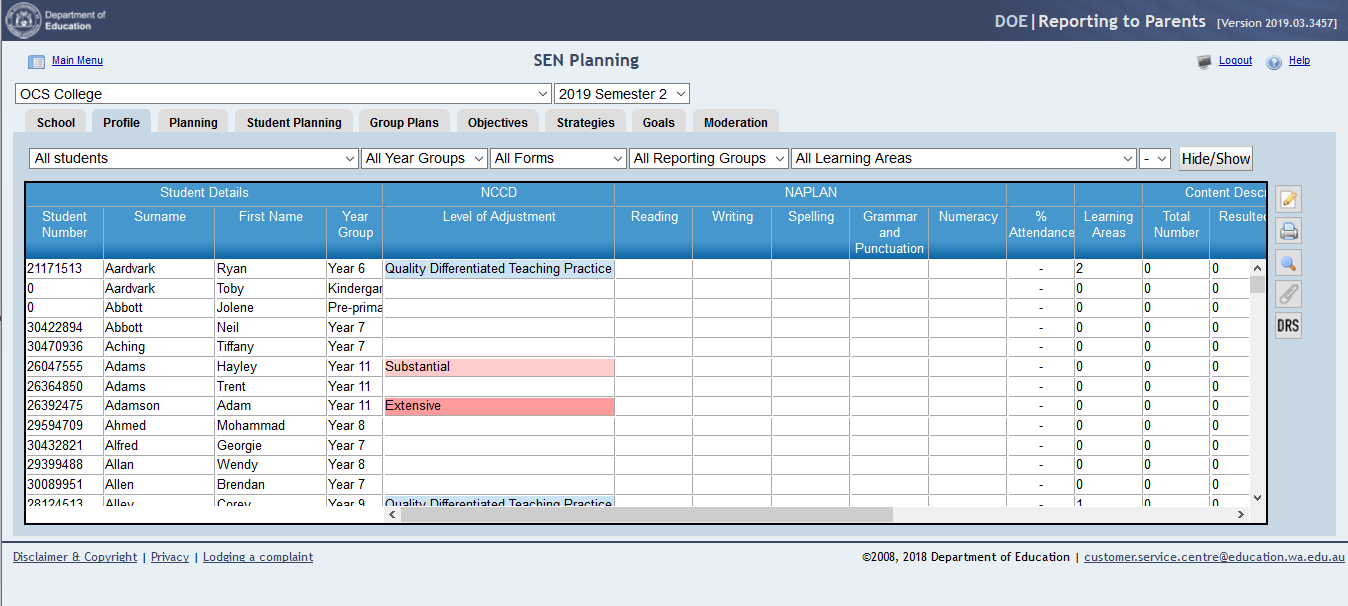Click the horizontal scrollbar under the table
This screenshot has height=606, width=1348.
coord(640,514)
